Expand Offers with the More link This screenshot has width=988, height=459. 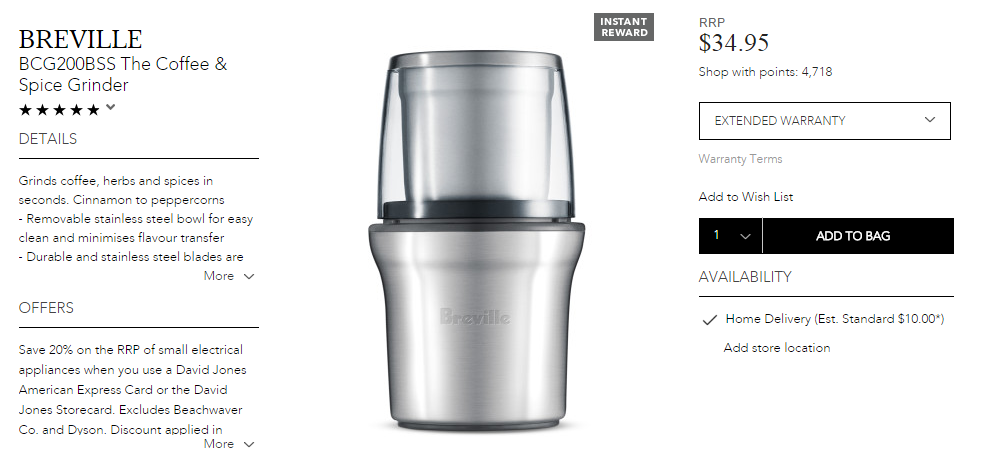coord(229,444)
